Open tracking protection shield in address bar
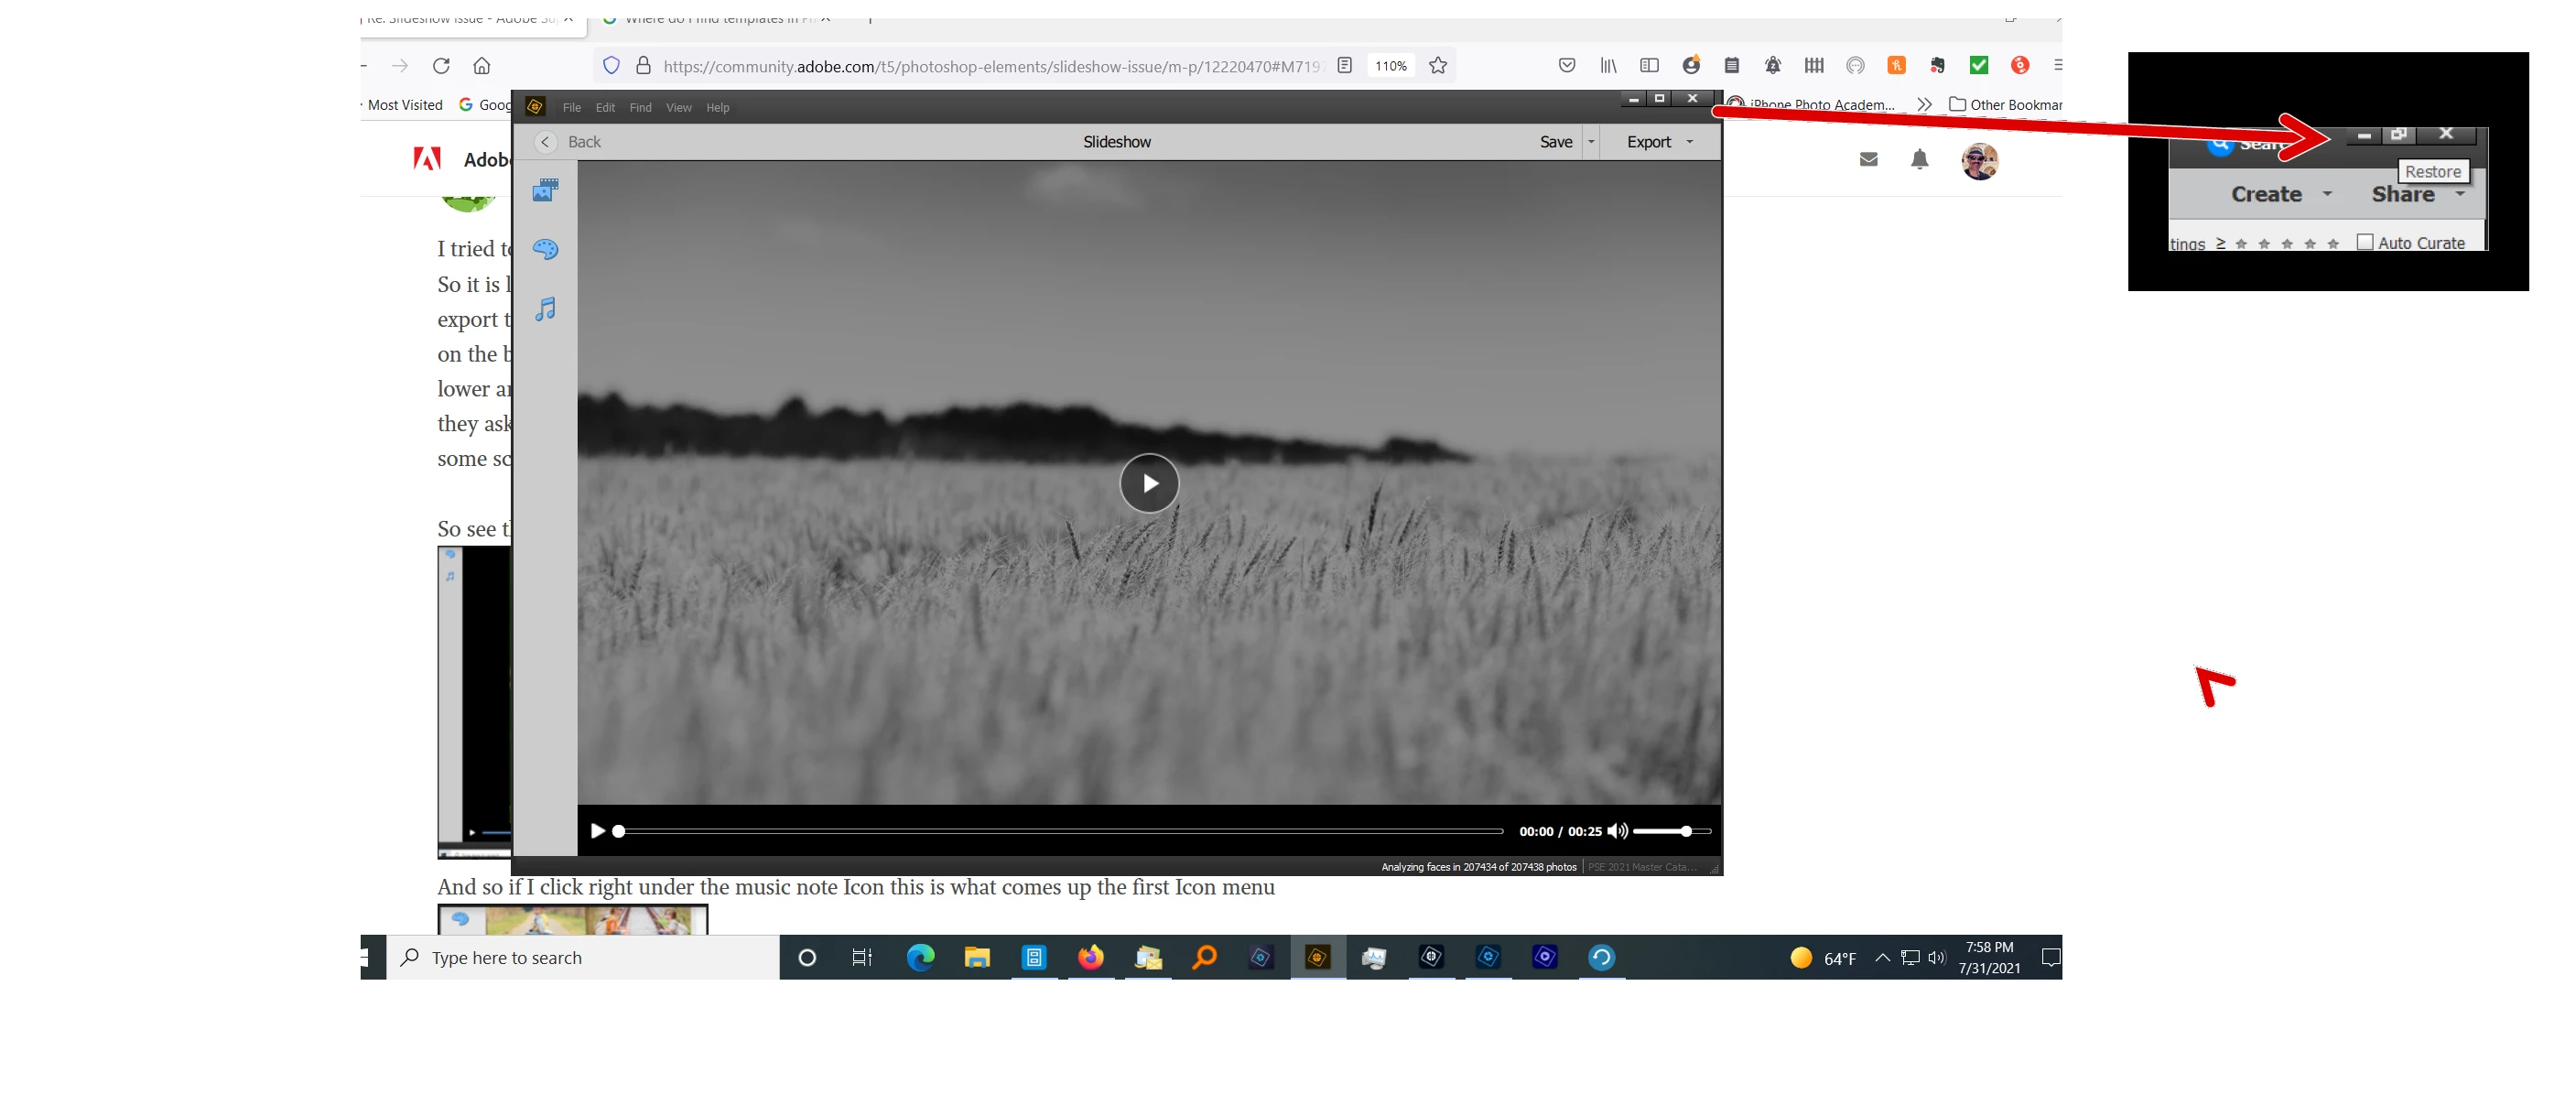Screen dimensions: 2576x1116 [x=611, y=66]
